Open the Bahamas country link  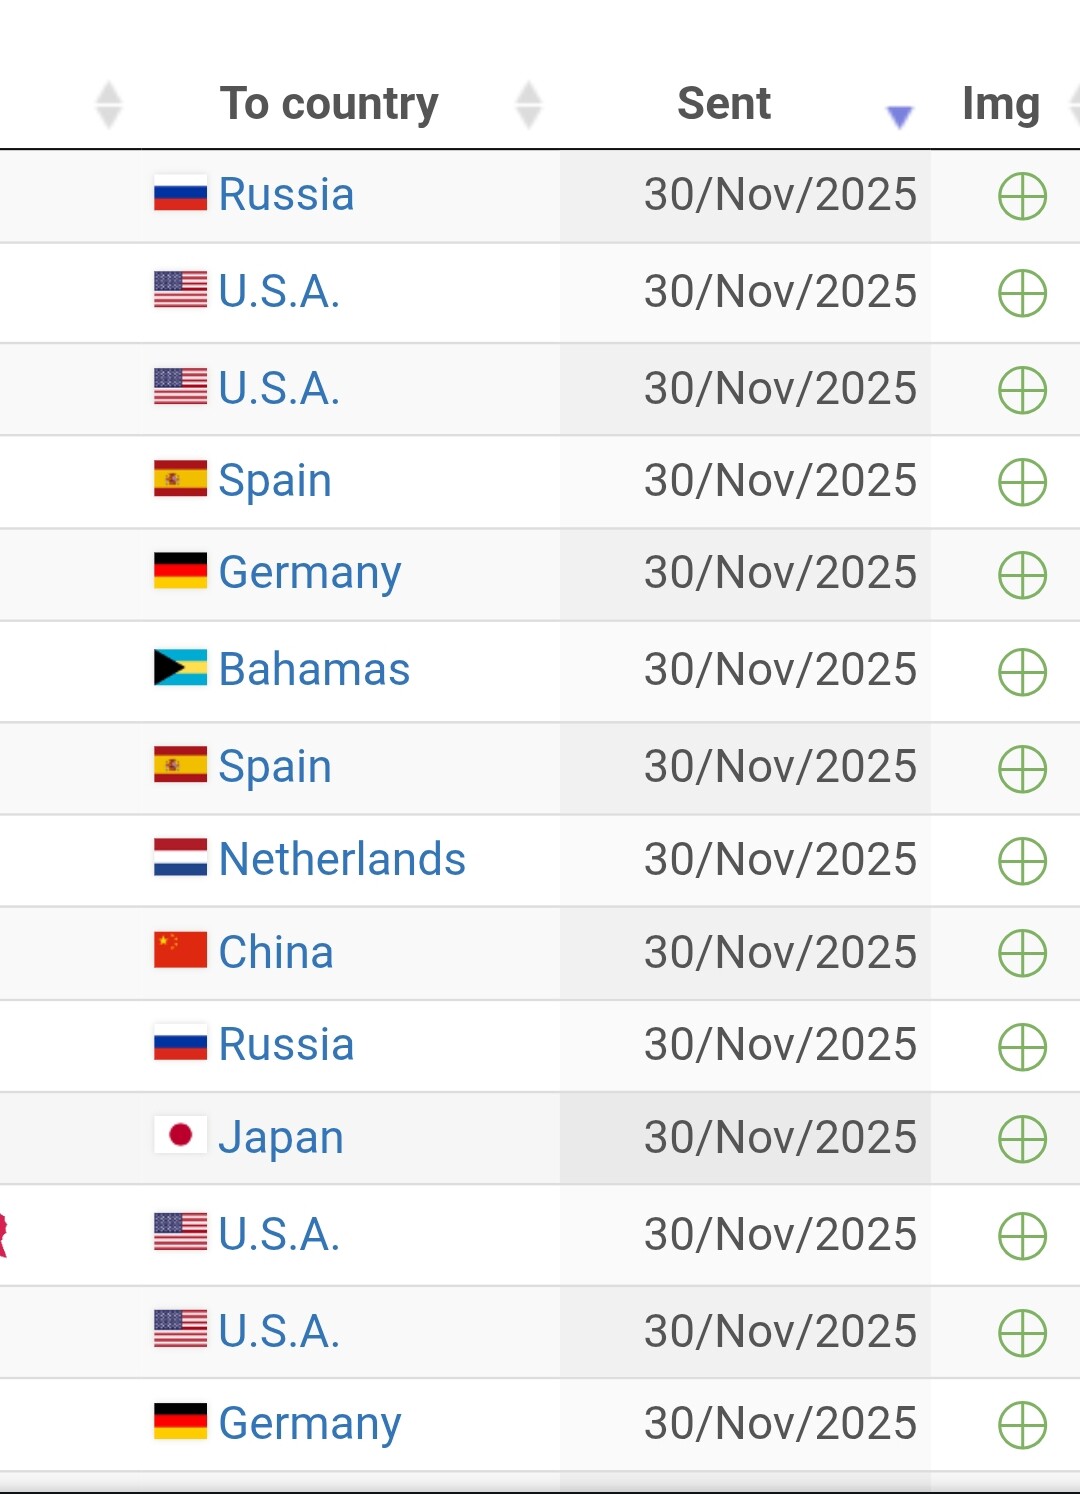point(314,670)
